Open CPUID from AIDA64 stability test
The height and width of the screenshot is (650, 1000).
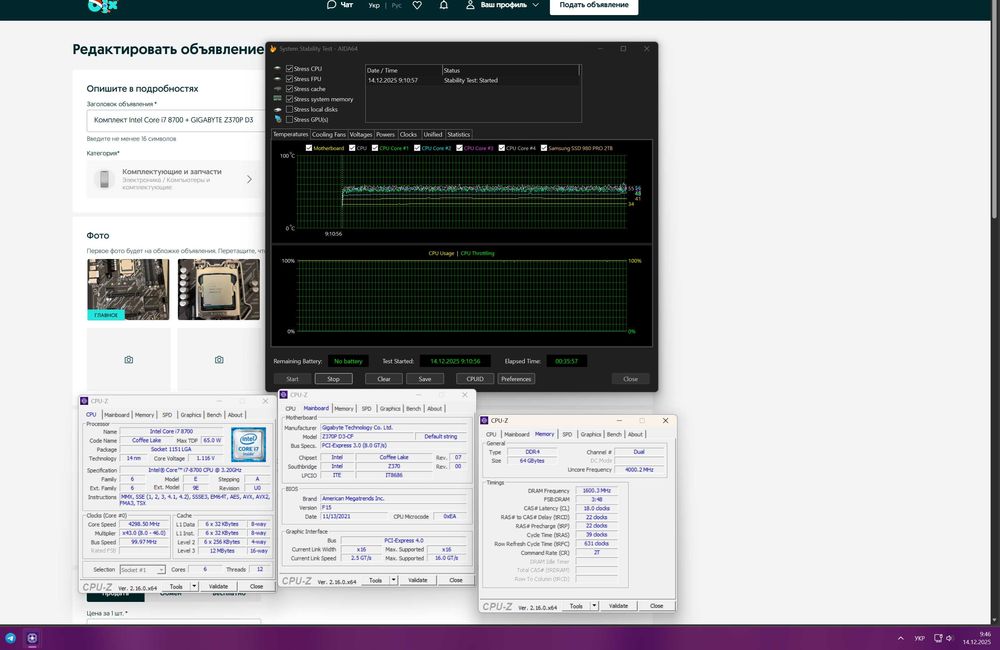click(475, 379)
